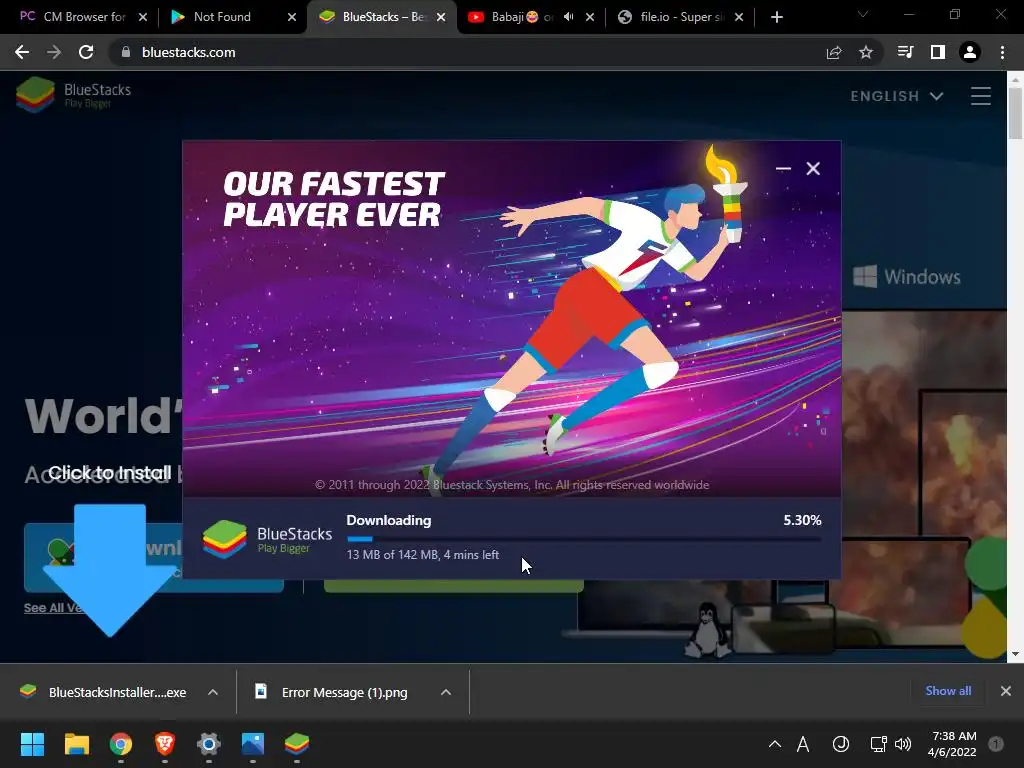
Task: Close the file.io tab
Action: [739, 17]
